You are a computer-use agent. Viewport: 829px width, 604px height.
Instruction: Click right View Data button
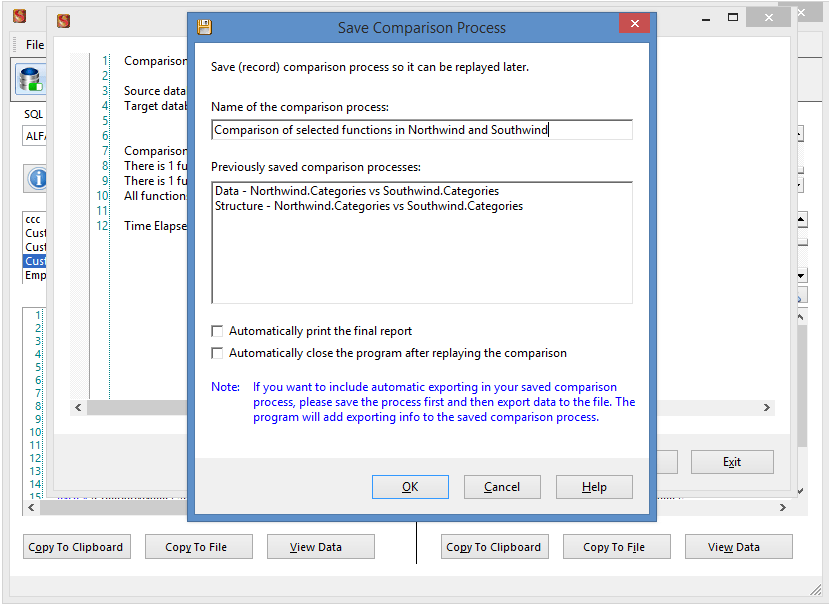click(x=739, y=547)
